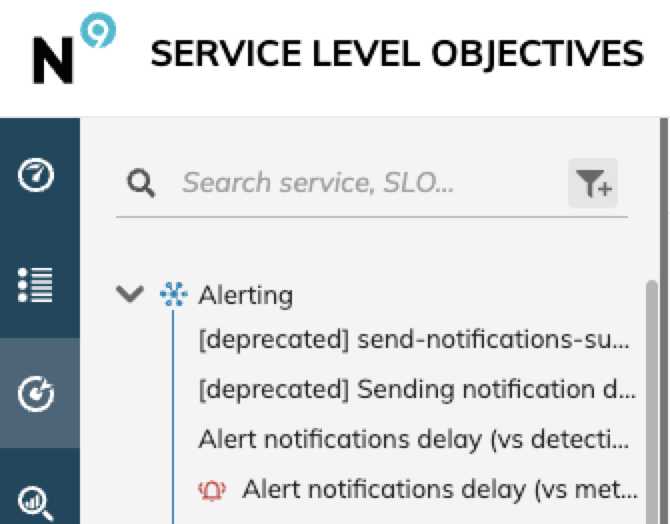This screenshot has height=524, width=670.
Task: Click the outer page scrollbar at right edge
Action: 664,321
